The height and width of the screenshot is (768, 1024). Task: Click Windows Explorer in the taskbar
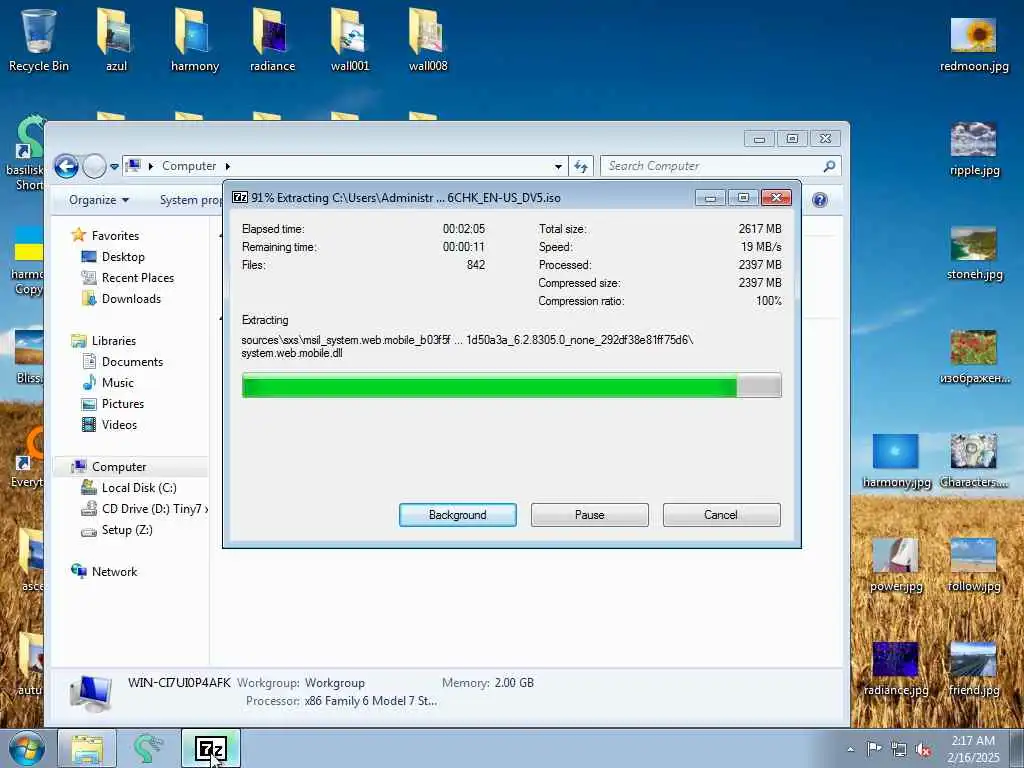point(87,748)
